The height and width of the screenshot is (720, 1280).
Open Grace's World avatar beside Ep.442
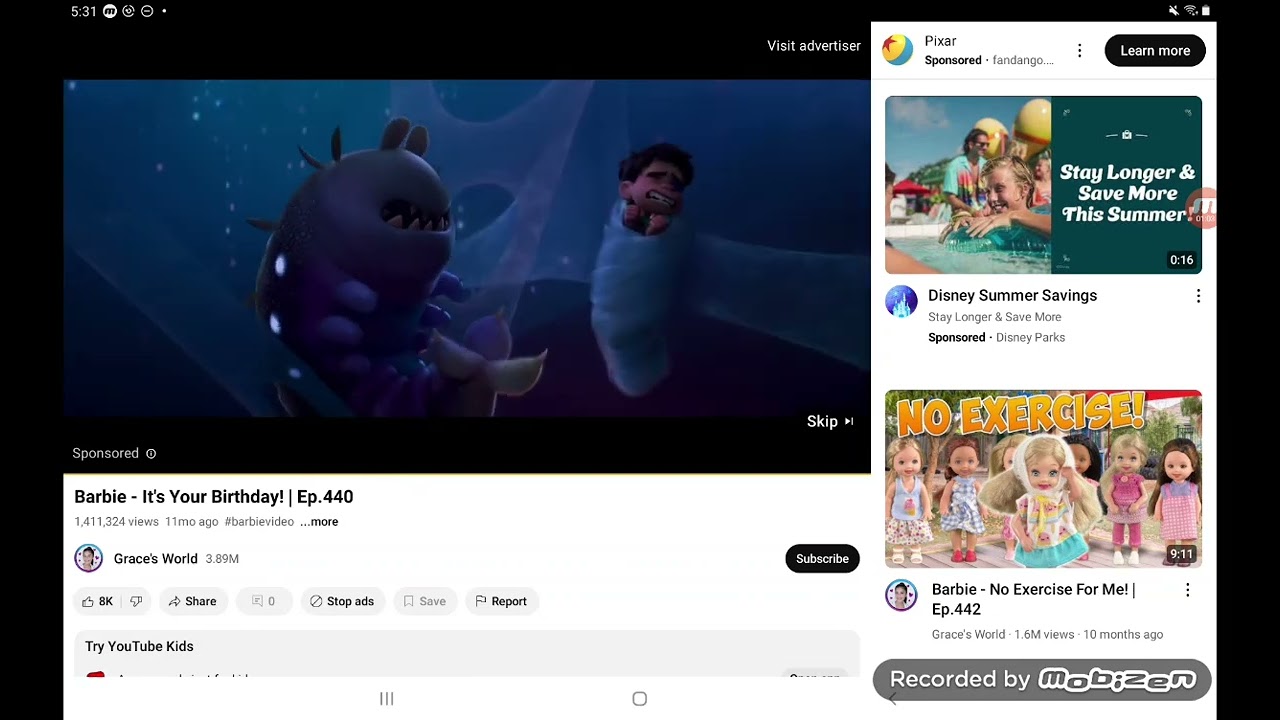[902, 596]
